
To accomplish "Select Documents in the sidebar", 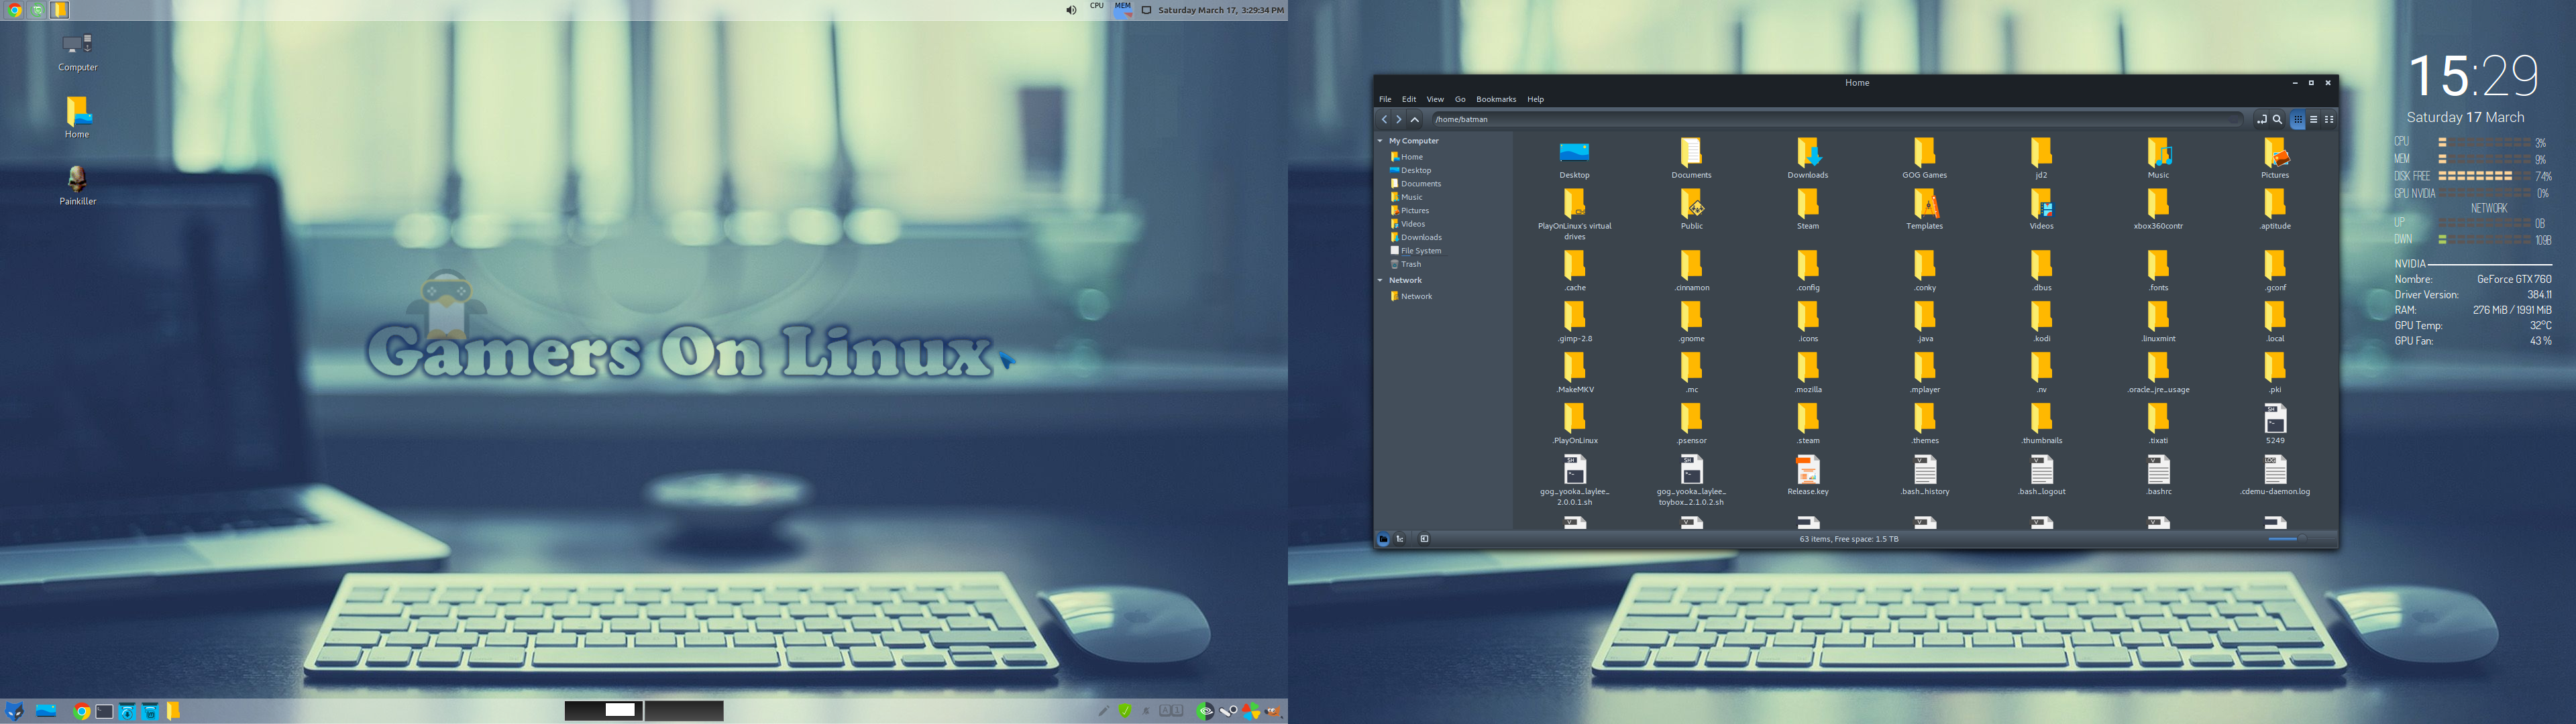I will pyautogui.click(x=1415, y=184).
